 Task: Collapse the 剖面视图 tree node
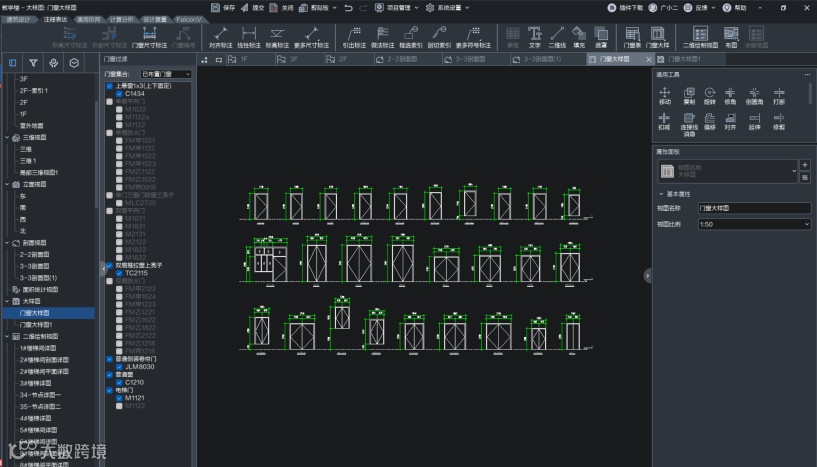pos(7,243)
